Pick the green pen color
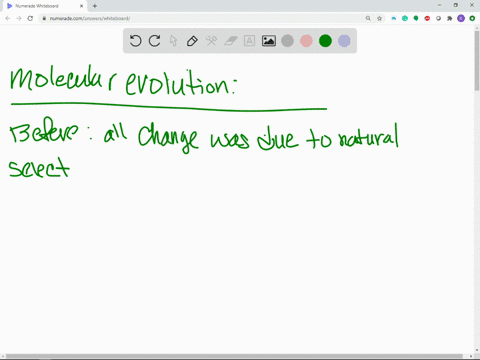Image resolution: width=480 pixels, height=360 pixels. coord(325,41)
